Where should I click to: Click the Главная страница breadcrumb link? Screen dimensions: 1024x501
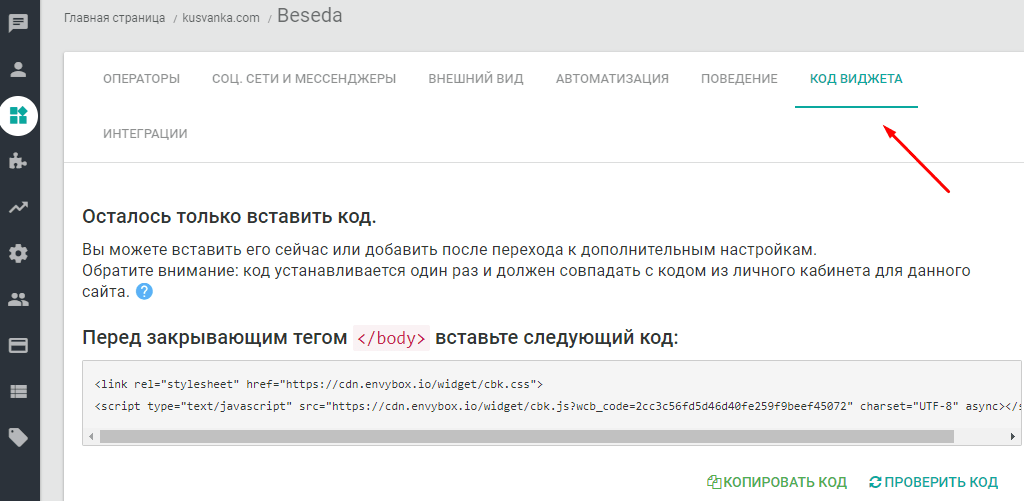pyautogui.click(x=112, y=17)
